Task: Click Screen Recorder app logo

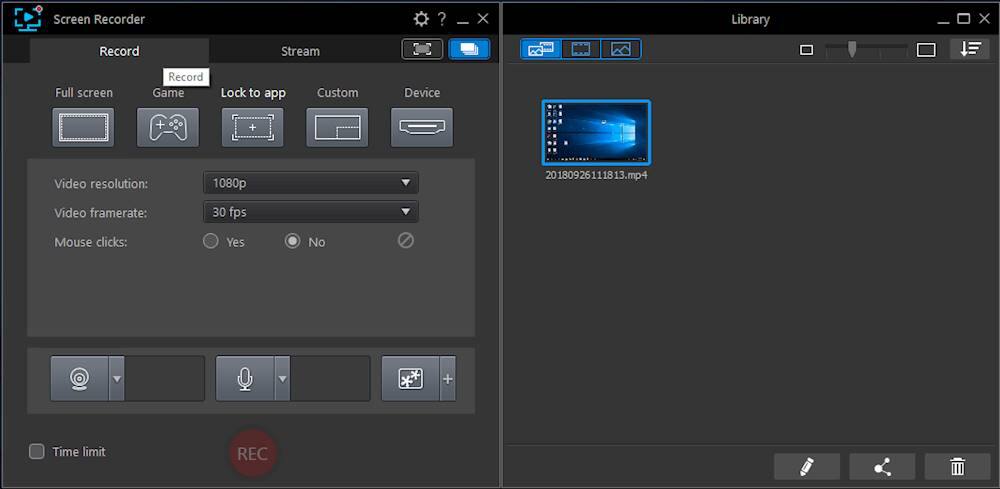Action: (x=27, y=18)
